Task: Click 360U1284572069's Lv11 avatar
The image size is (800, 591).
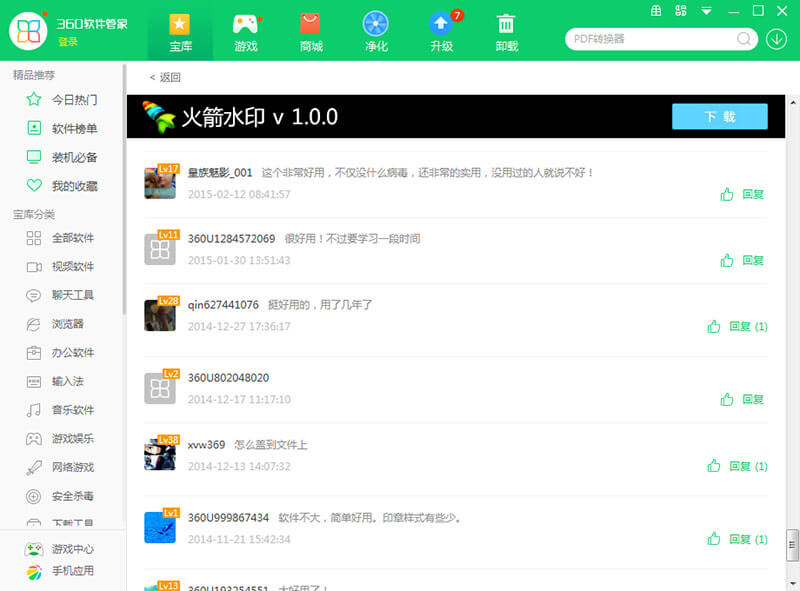Action: pyautogui.click(x=160, y=249)
